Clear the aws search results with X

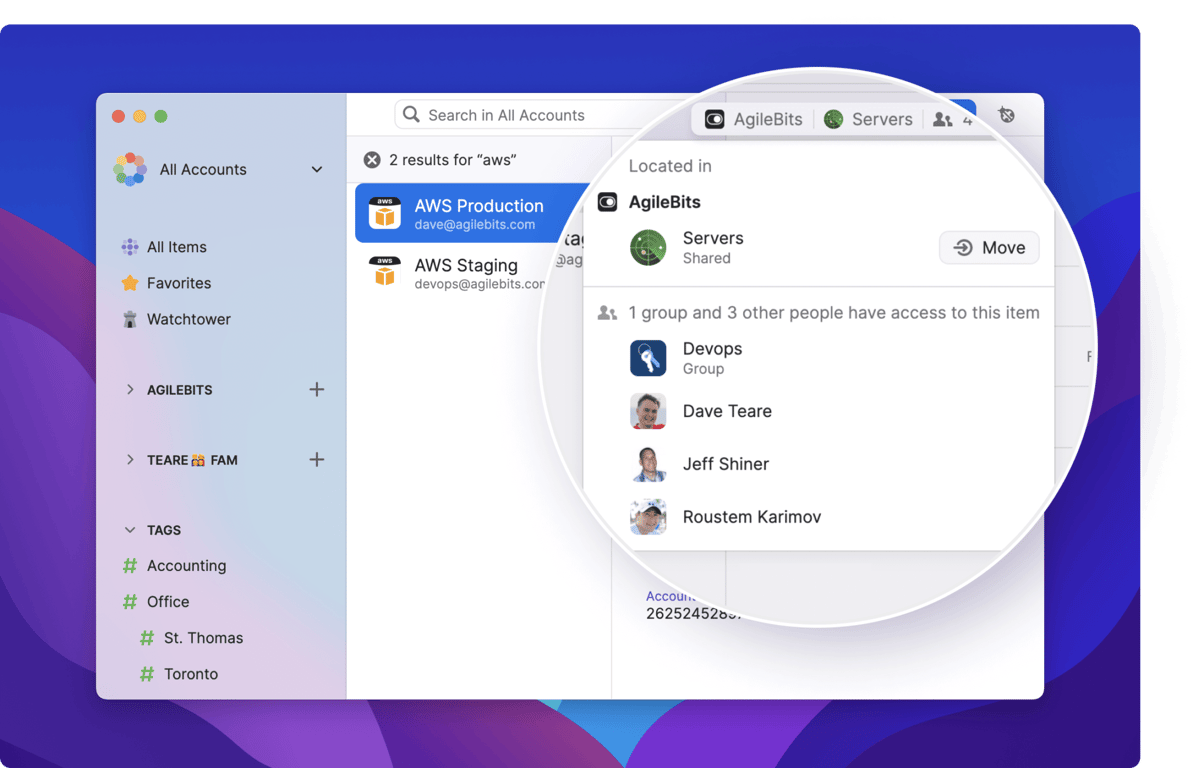(x=372, y=160)
